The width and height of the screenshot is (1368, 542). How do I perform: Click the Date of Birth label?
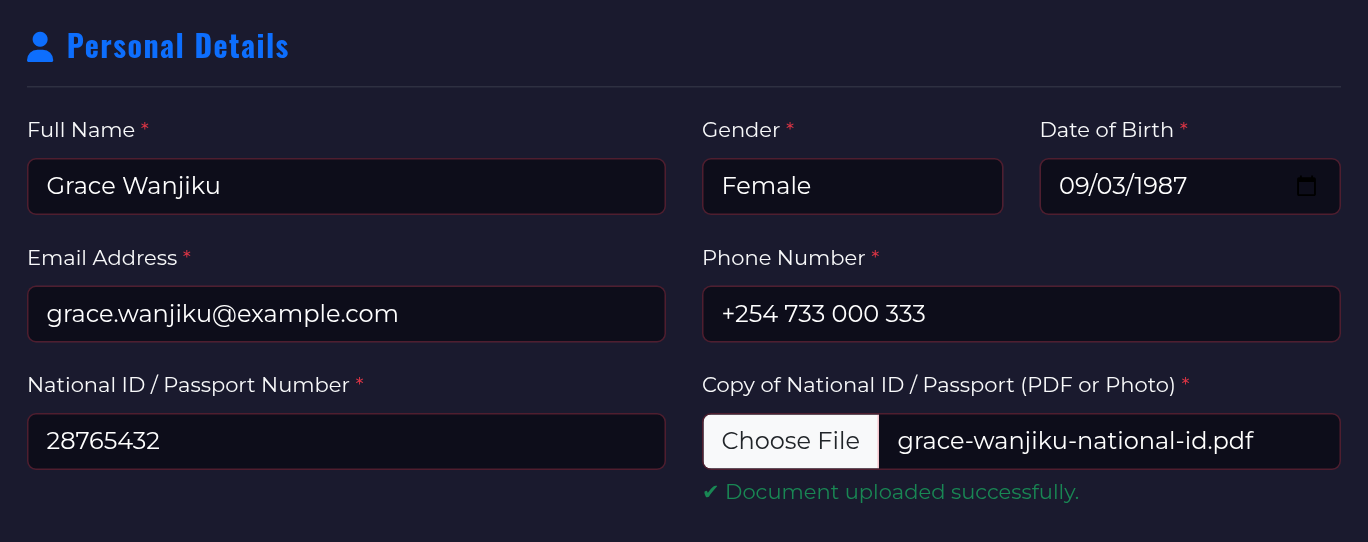(1114, 130)
